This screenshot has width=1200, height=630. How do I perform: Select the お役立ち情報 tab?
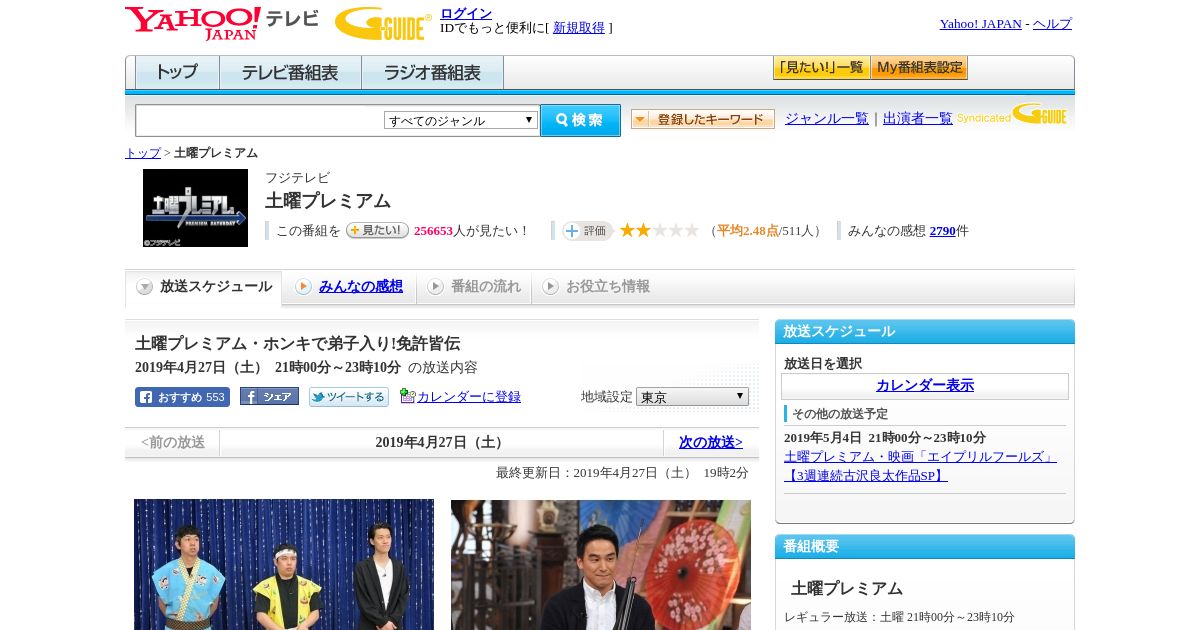point(596,287)
